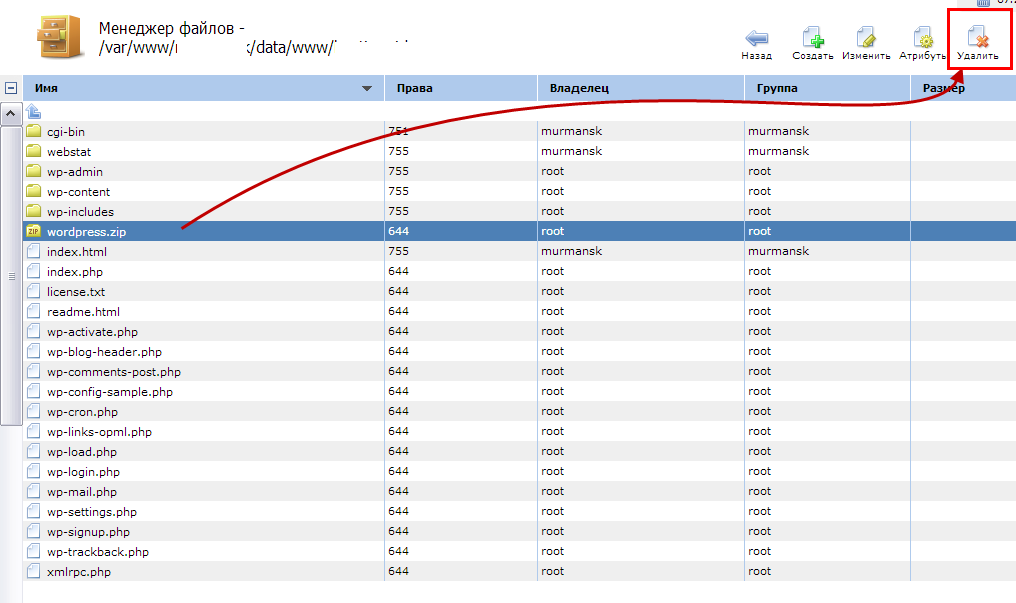Select the wp-links-opml.php file name

pyautogui.click(x=99, y=433)
